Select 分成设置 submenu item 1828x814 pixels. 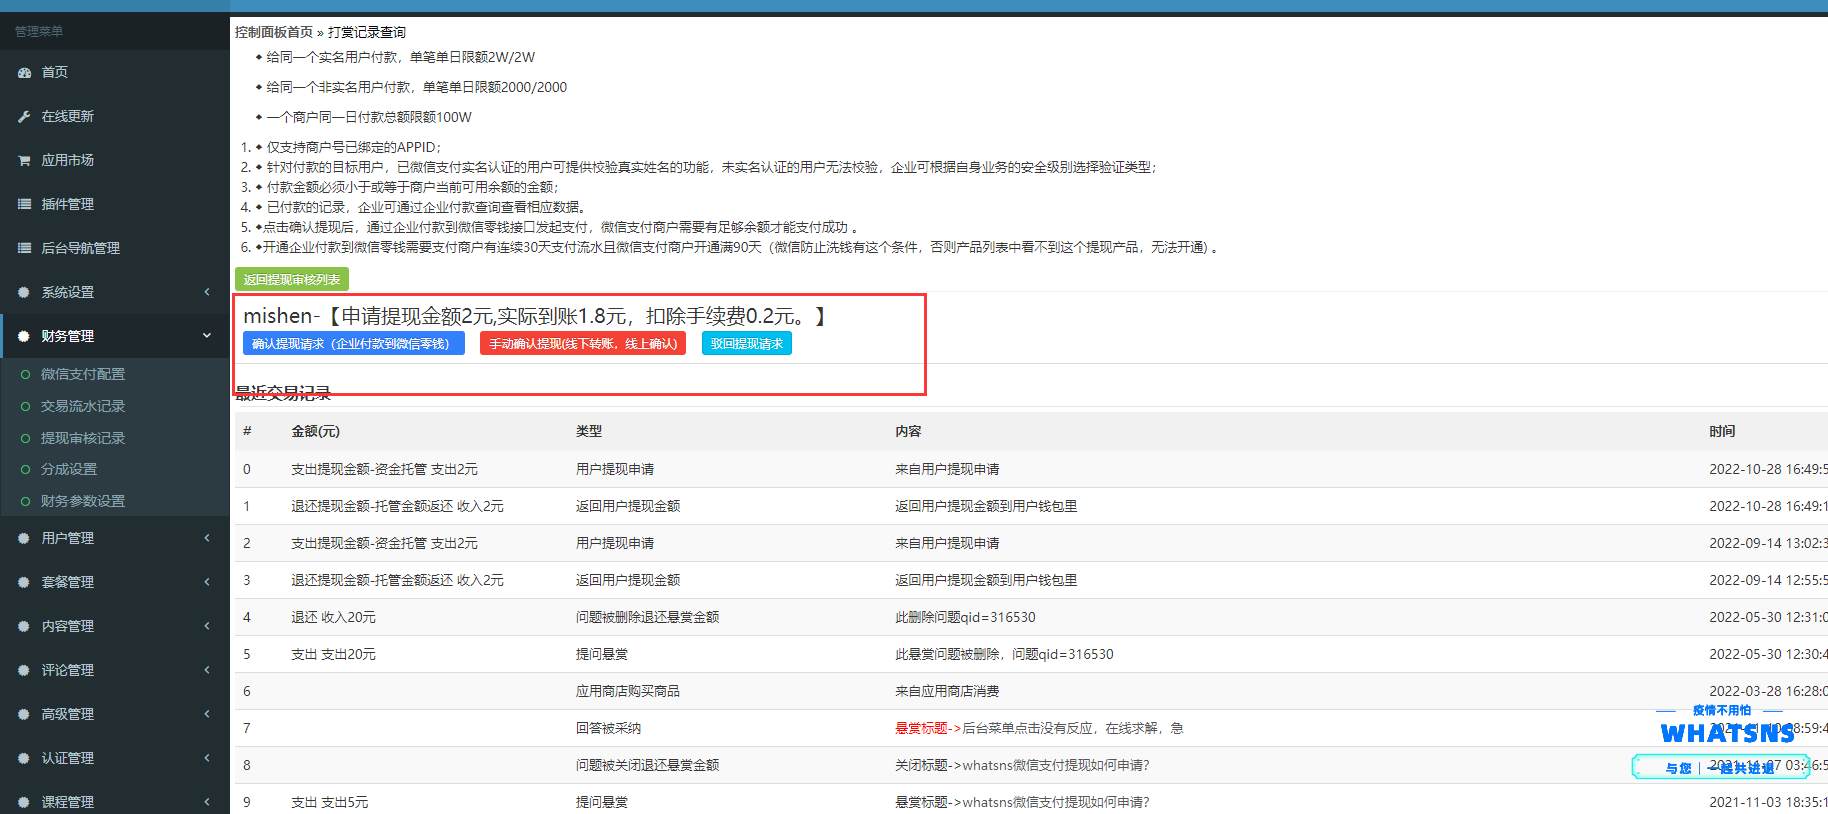tap(69, 469)
